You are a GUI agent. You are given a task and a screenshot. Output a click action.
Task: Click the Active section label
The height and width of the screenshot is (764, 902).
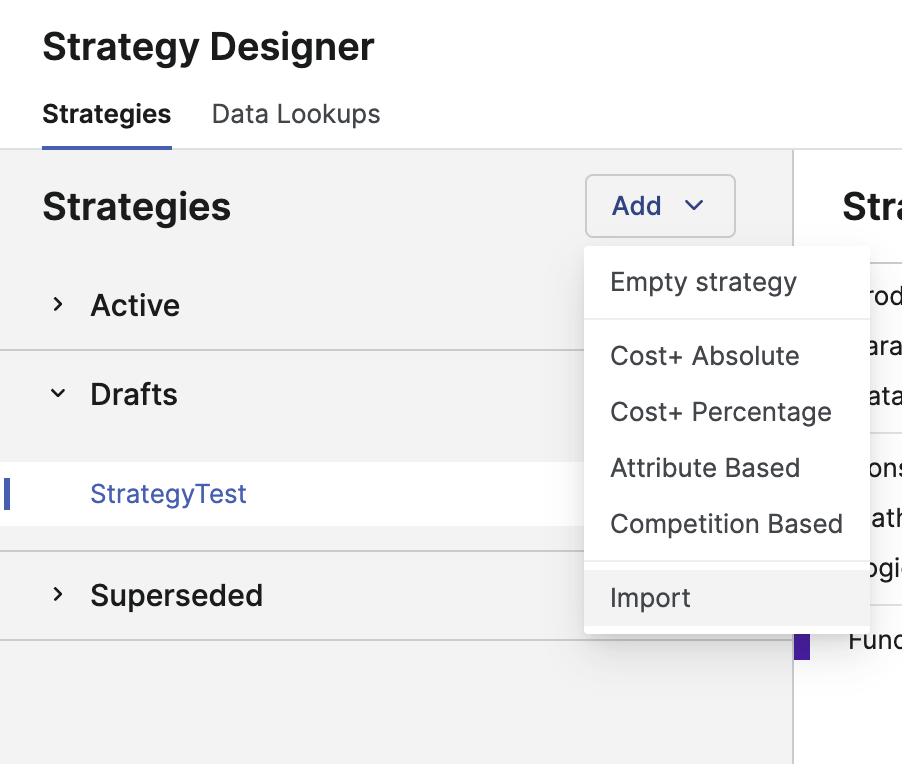click(x=135, y=305)
